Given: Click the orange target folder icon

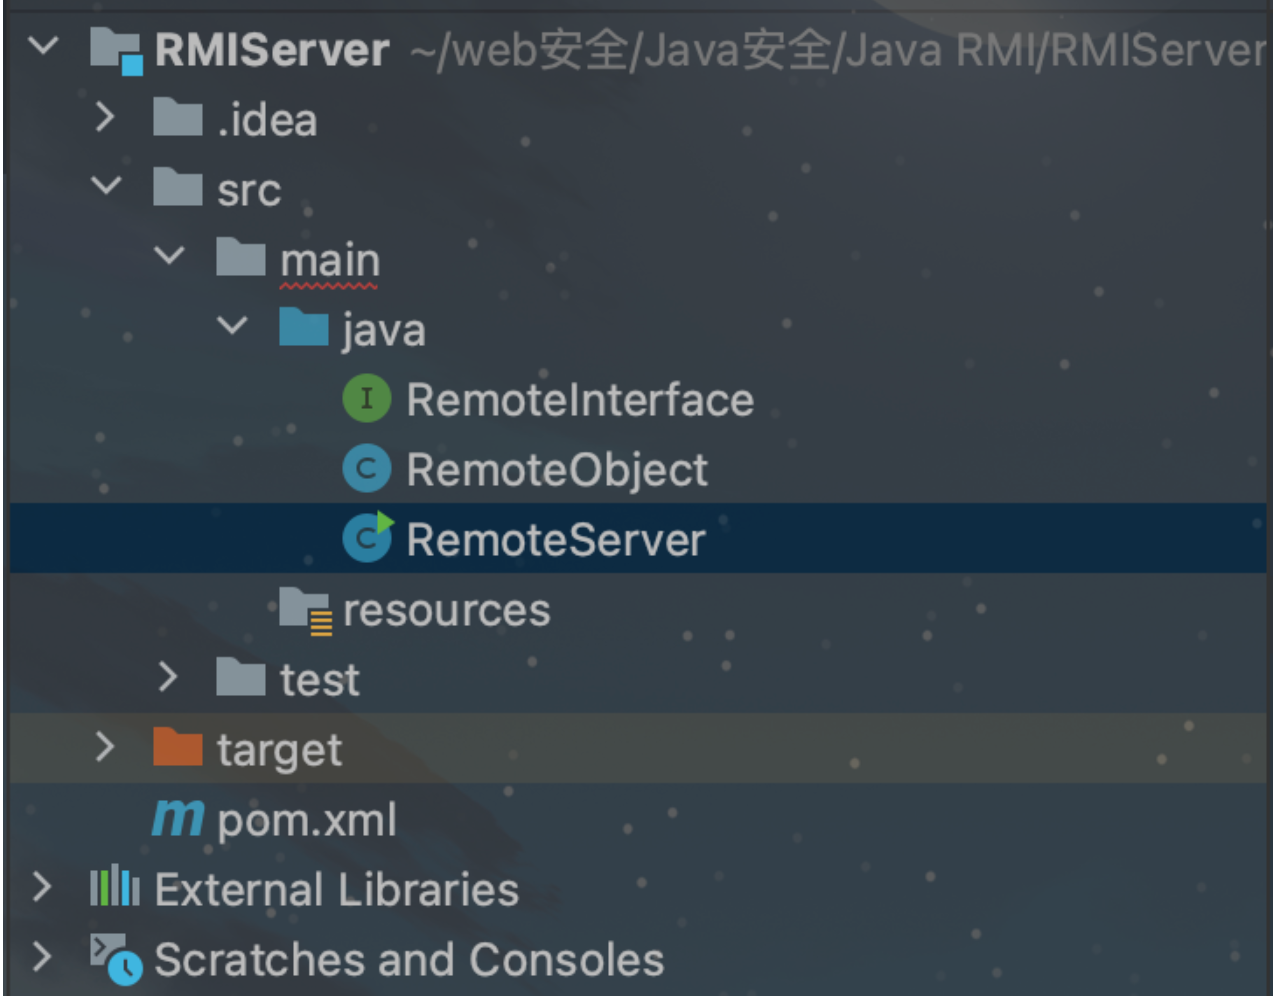Looking at the screenshot, I should click(x=176, y=748).
